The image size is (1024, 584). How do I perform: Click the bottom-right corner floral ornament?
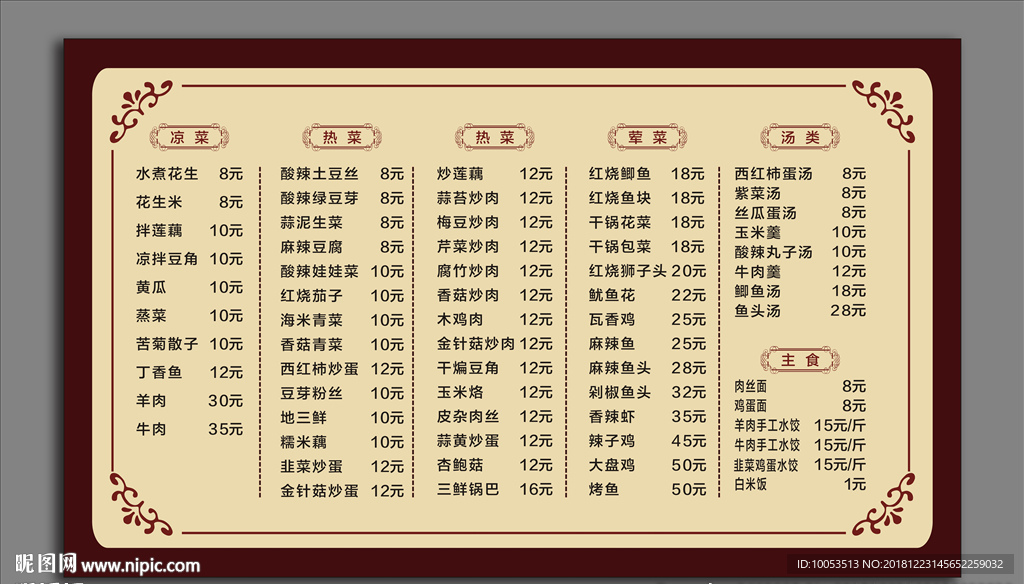[x=884, y=502]
